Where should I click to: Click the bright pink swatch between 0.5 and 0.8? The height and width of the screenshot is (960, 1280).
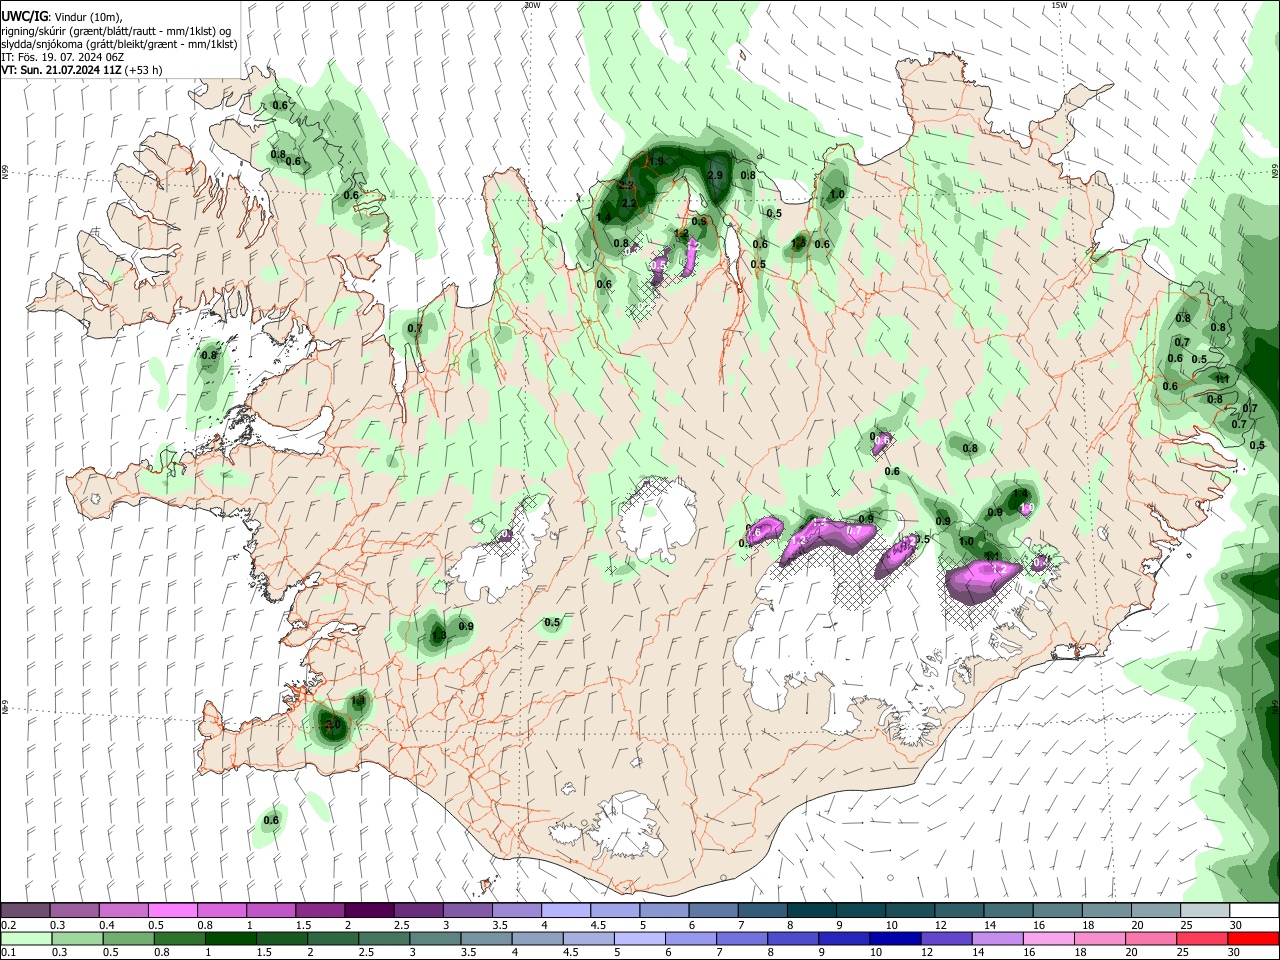coord(173,910)
